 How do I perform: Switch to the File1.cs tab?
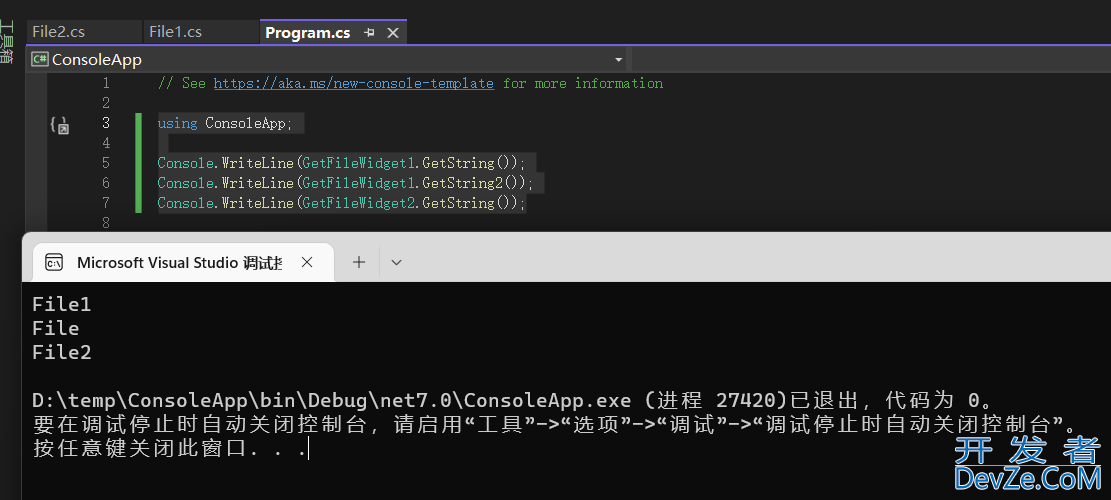[x=176, y=32]
